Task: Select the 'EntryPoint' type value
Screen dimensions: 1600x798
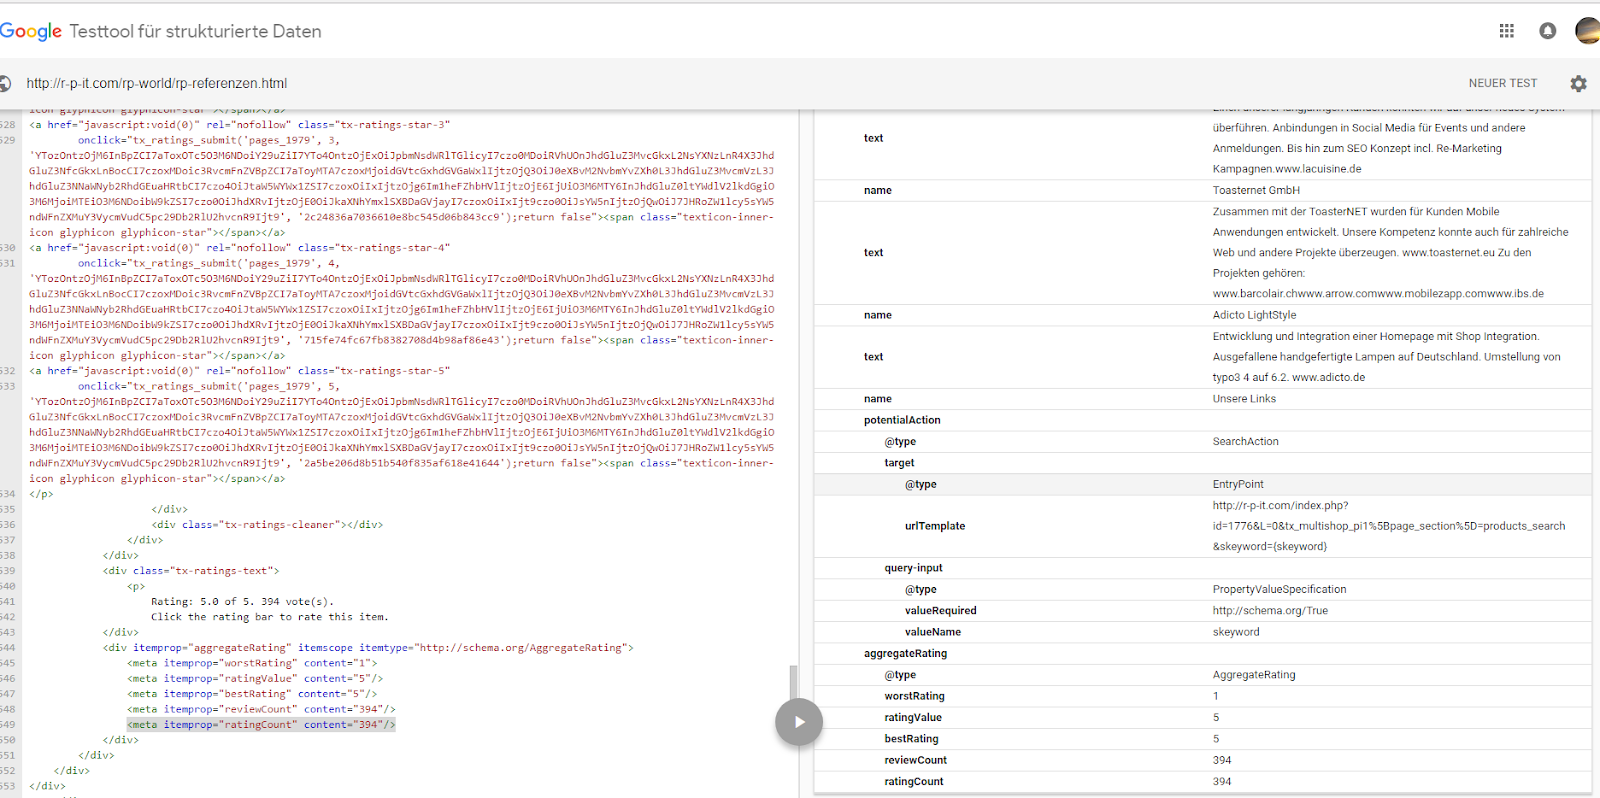Action: coord(1238,484)
